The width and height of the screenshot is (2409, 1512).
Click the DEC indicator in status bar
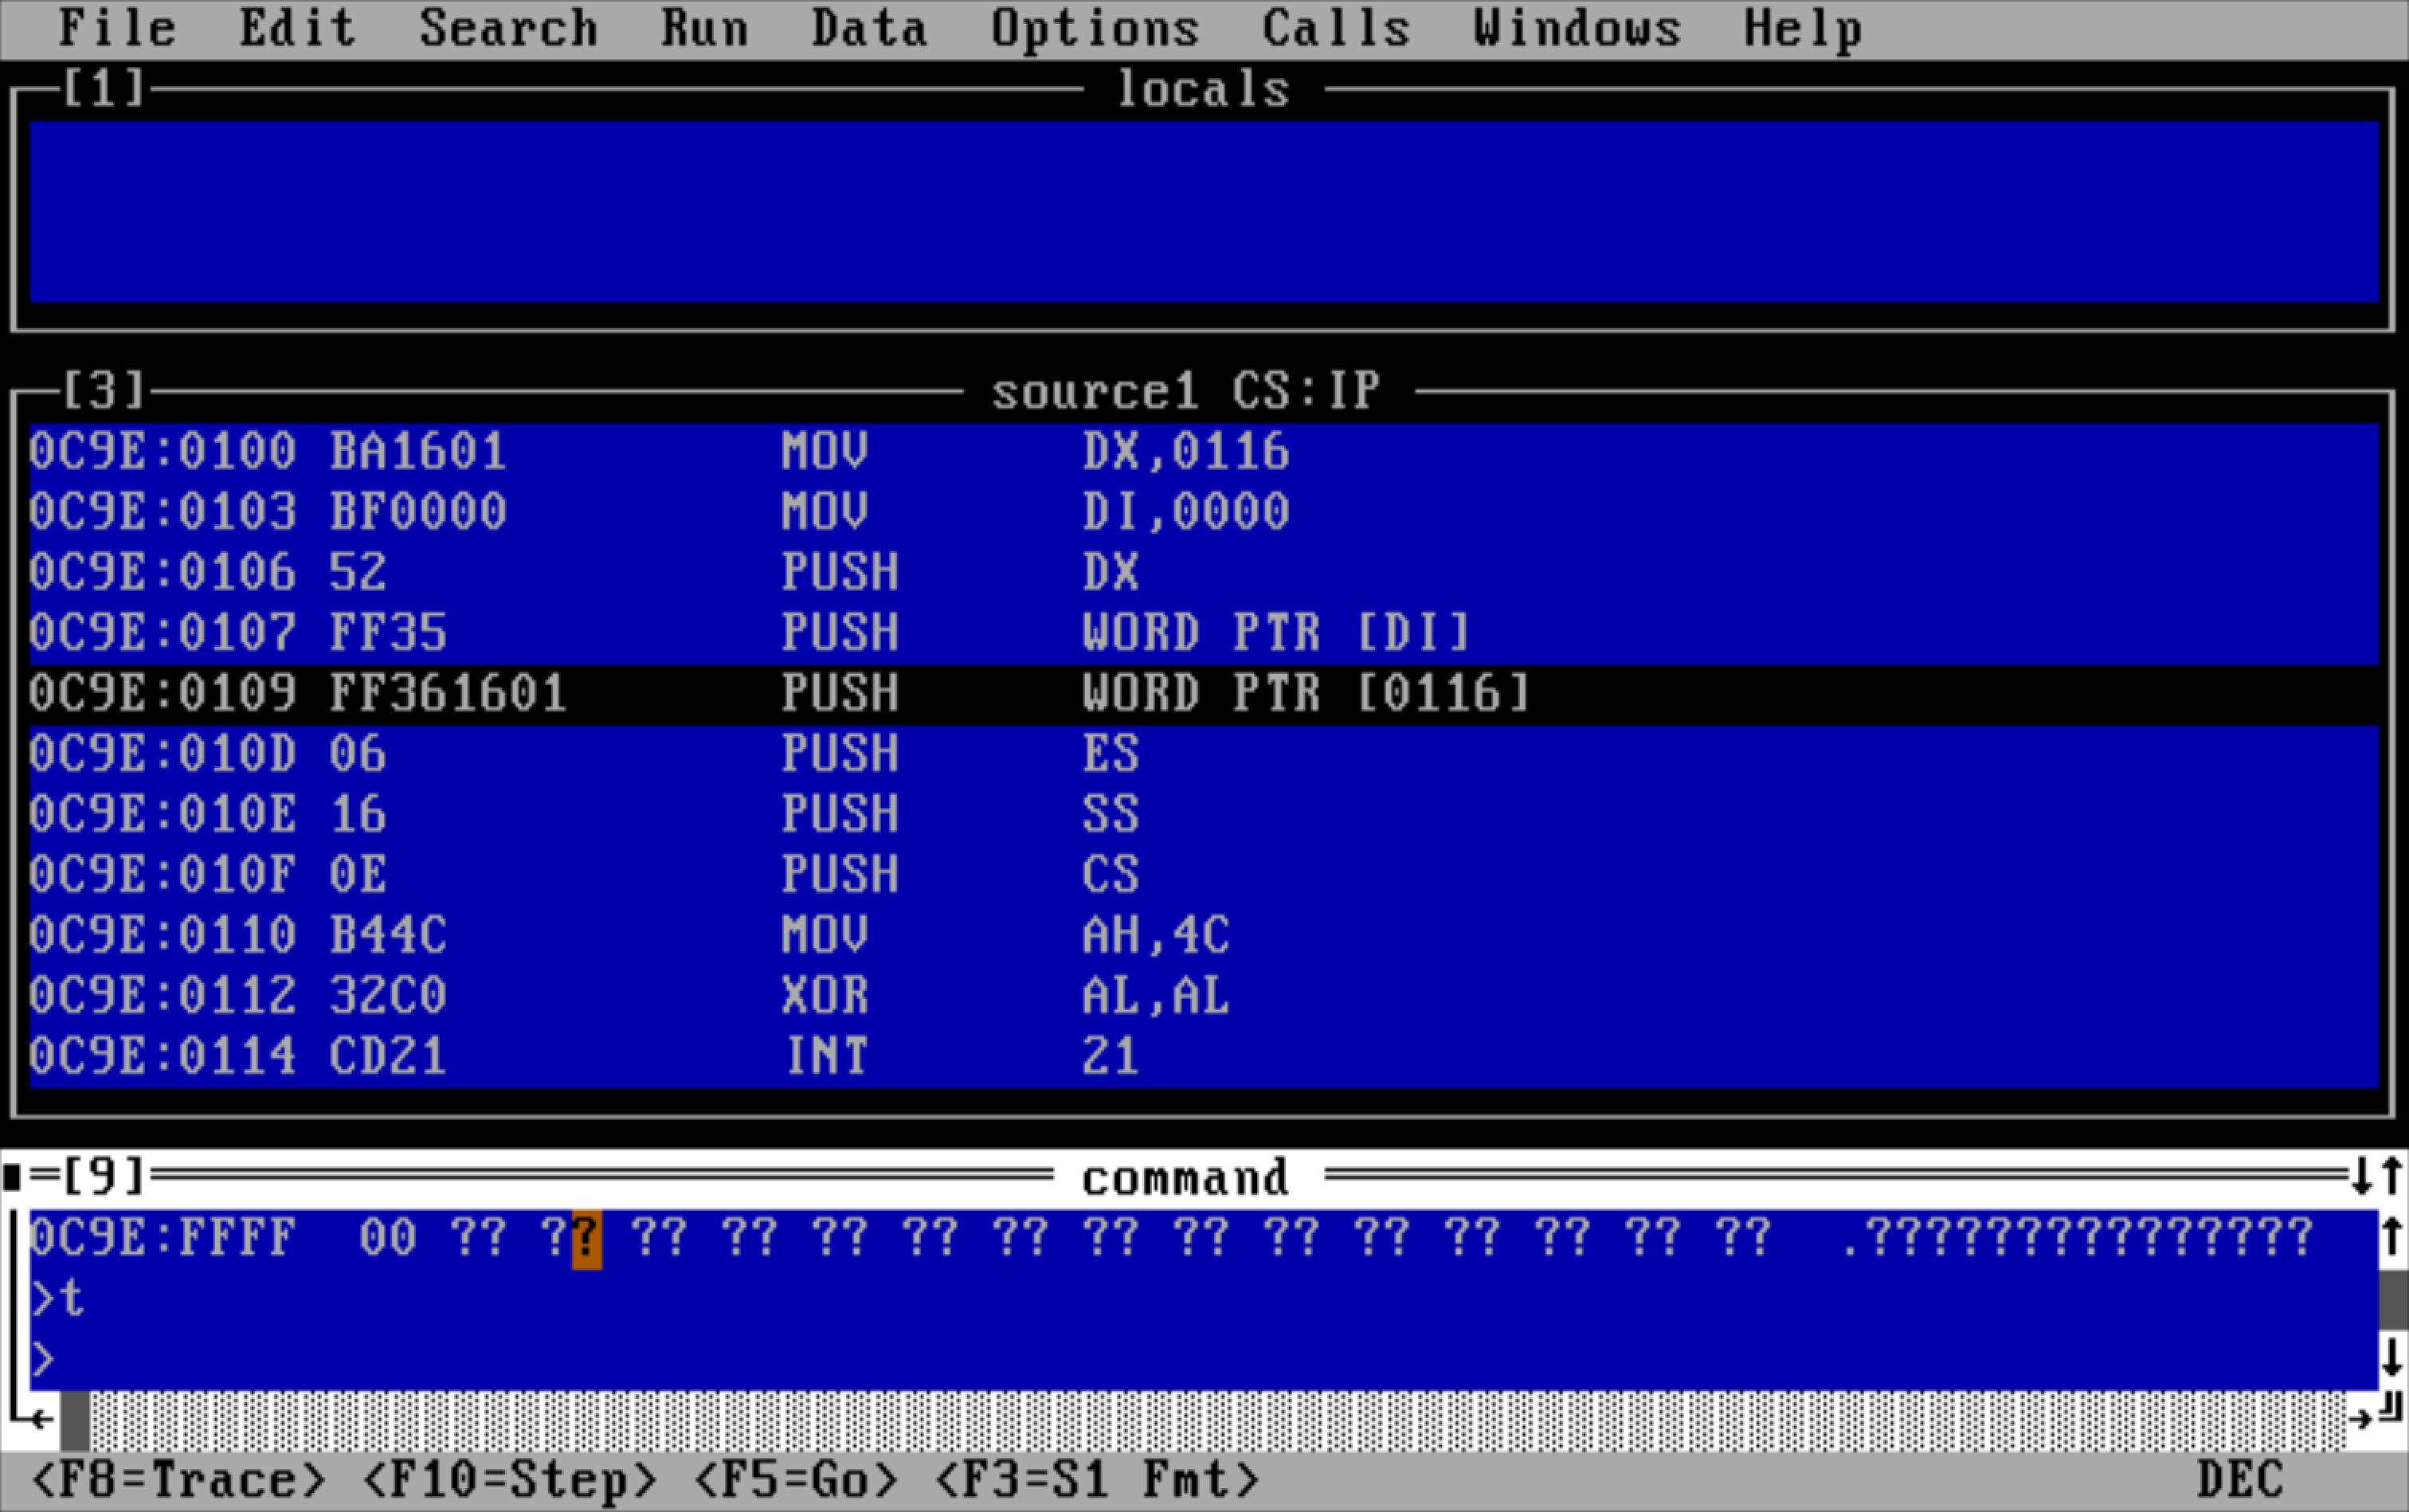coord(2241,1480)
